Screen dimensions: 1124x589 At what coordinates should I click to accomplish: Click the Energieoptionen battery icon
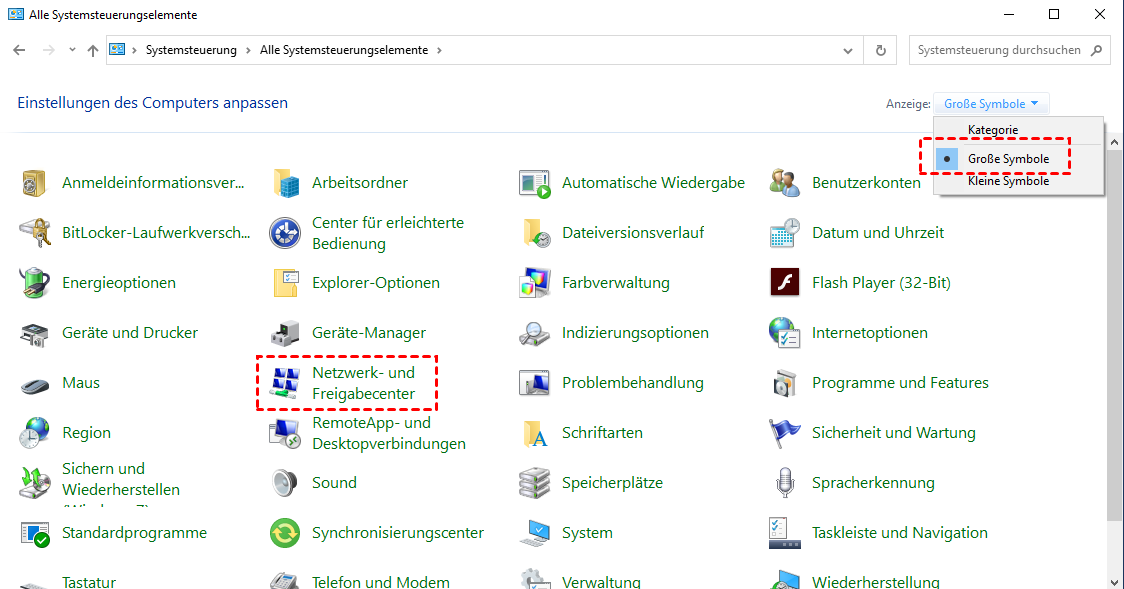(x=35, y=283)
